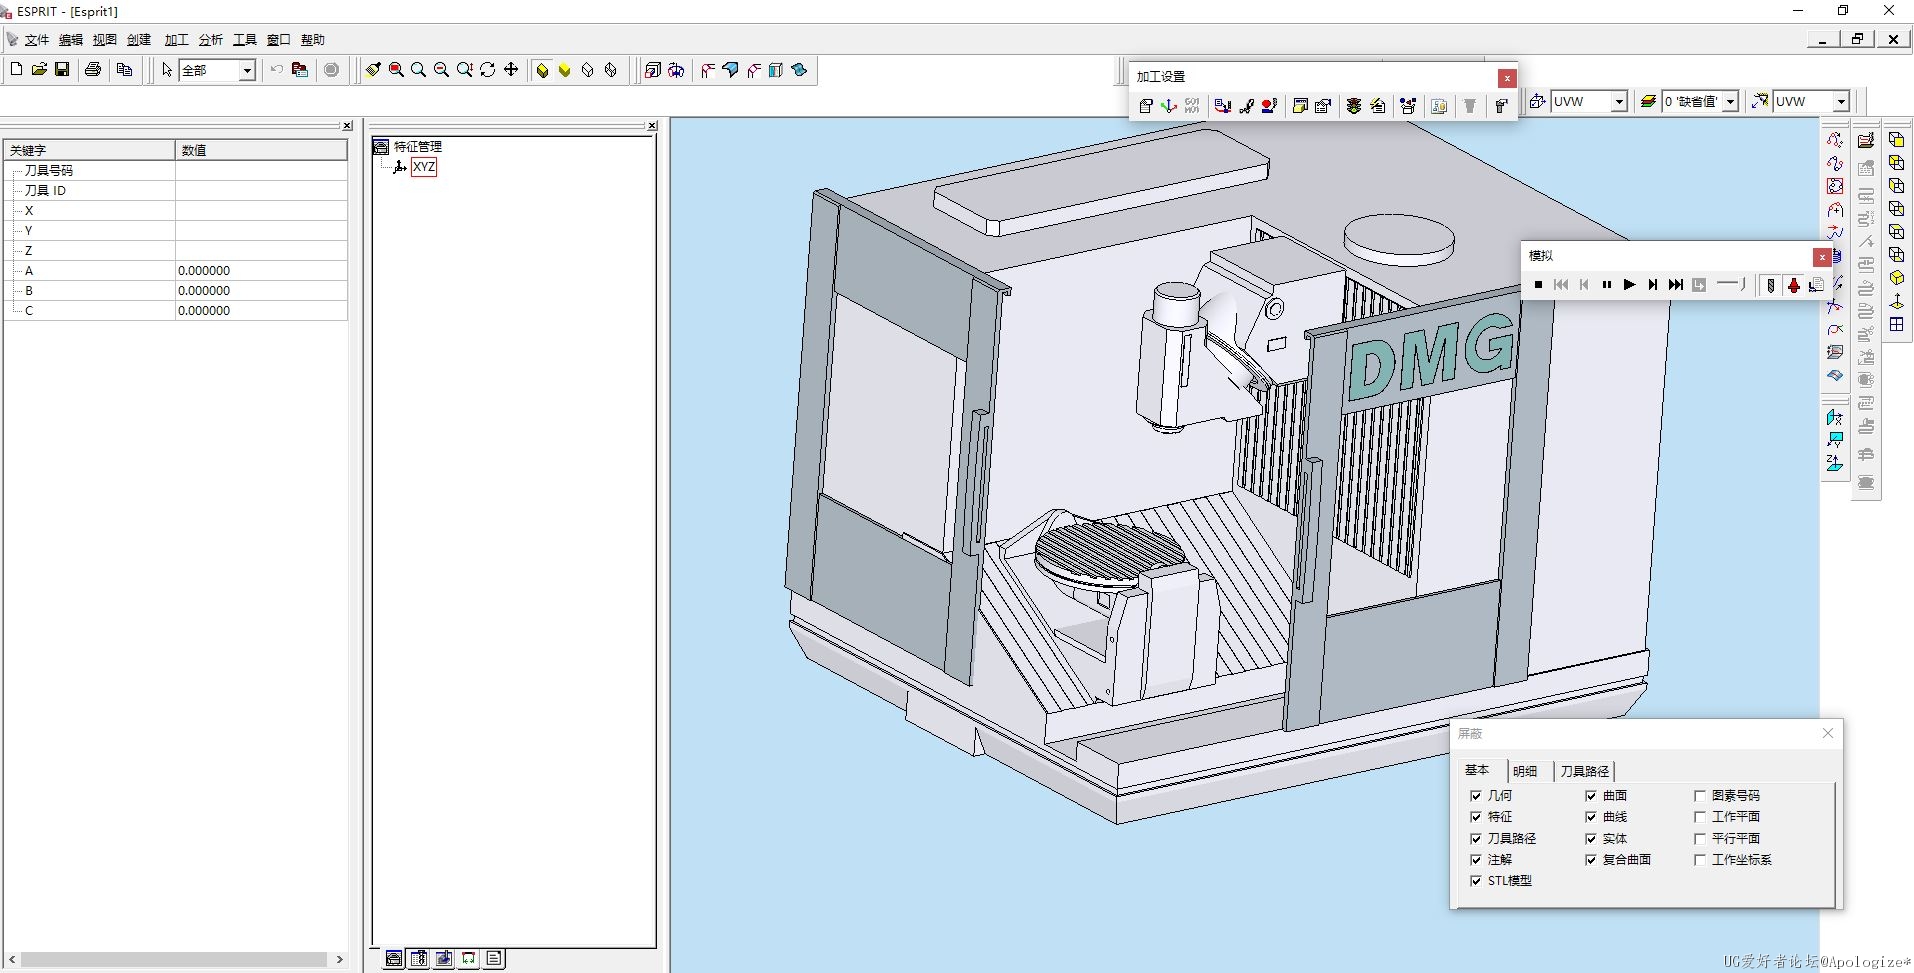Image resolution: width=1914 pixels, height=973 pixels.
Task: Enable the 工作坐标系 checkbox
Action: tap(1700, 859)
